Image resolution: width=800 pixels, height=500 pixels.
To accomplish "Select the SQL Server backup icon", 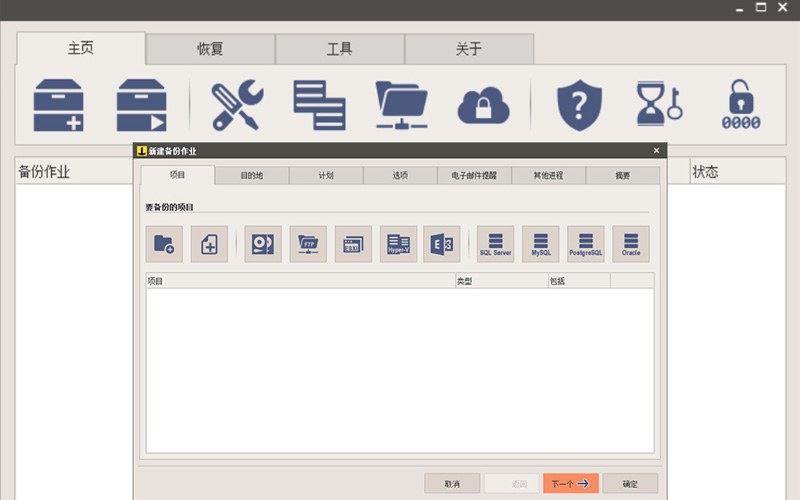I will pos(495,244).
